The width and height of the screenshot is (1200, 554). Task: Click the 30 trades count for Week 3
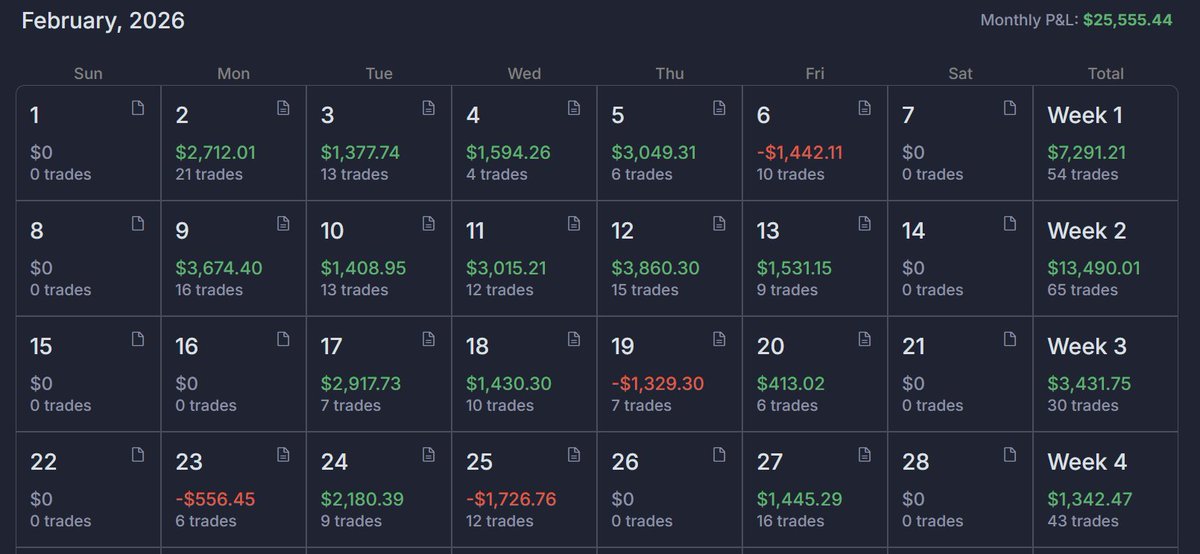click(x=1083, y=406)
